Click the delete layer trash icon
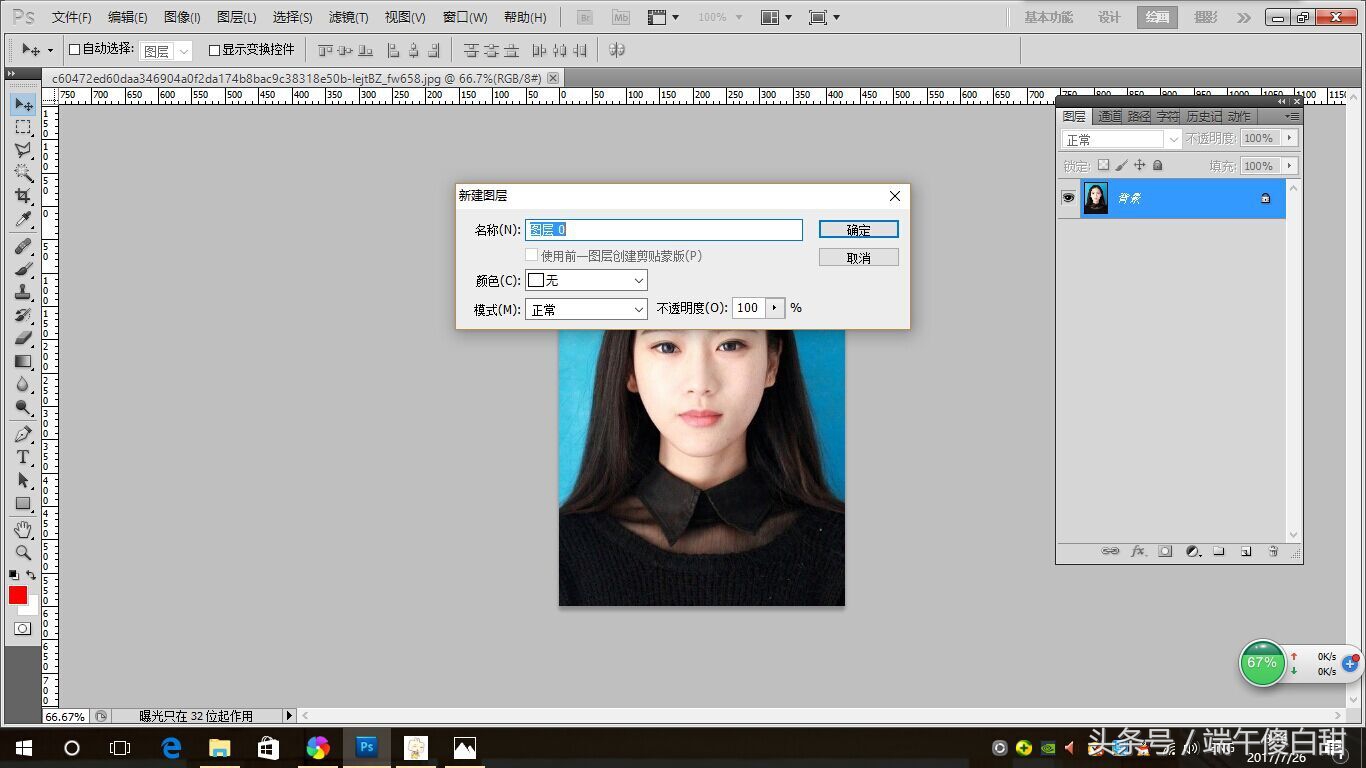 (x=1273, y=551)
